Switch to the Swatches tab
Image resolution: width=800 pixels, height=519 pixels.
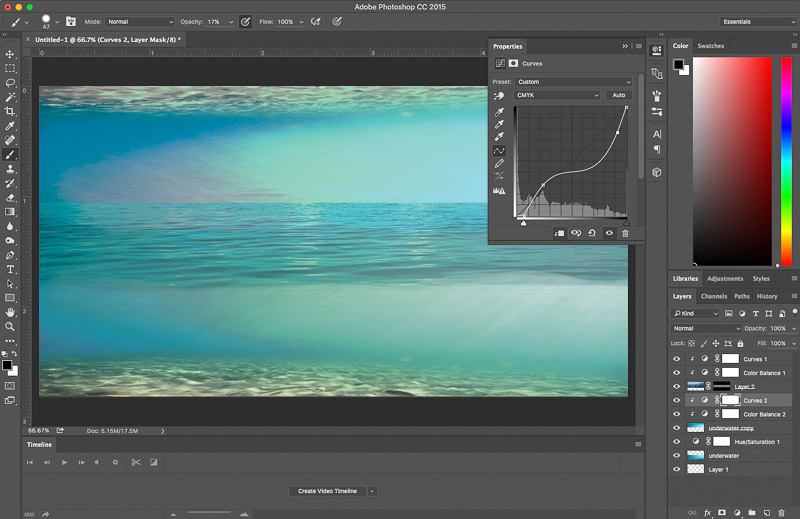711,46
